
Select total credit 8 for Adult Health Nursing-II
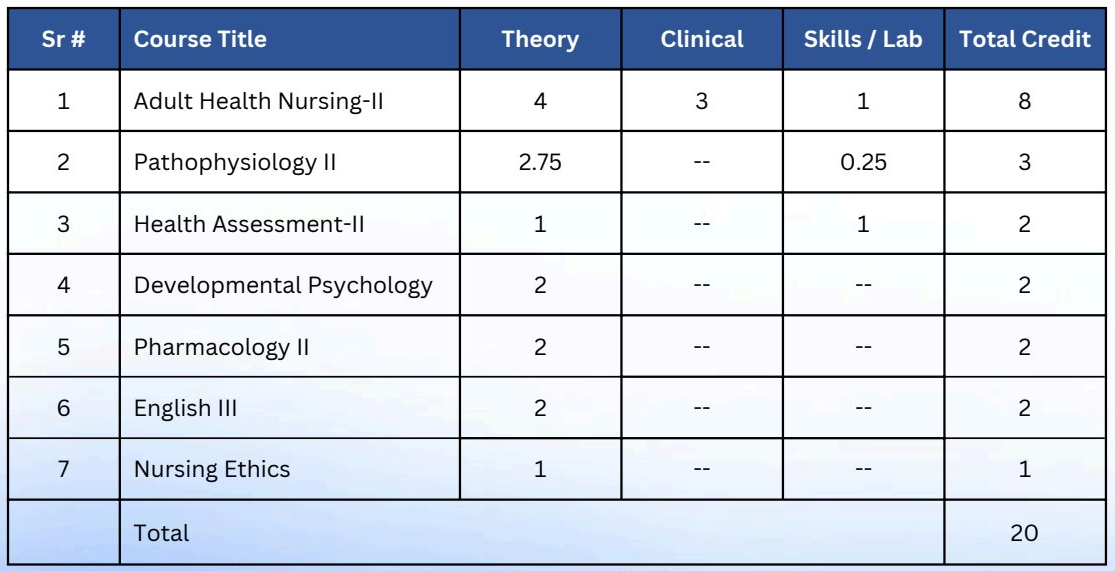point(1025,102)
